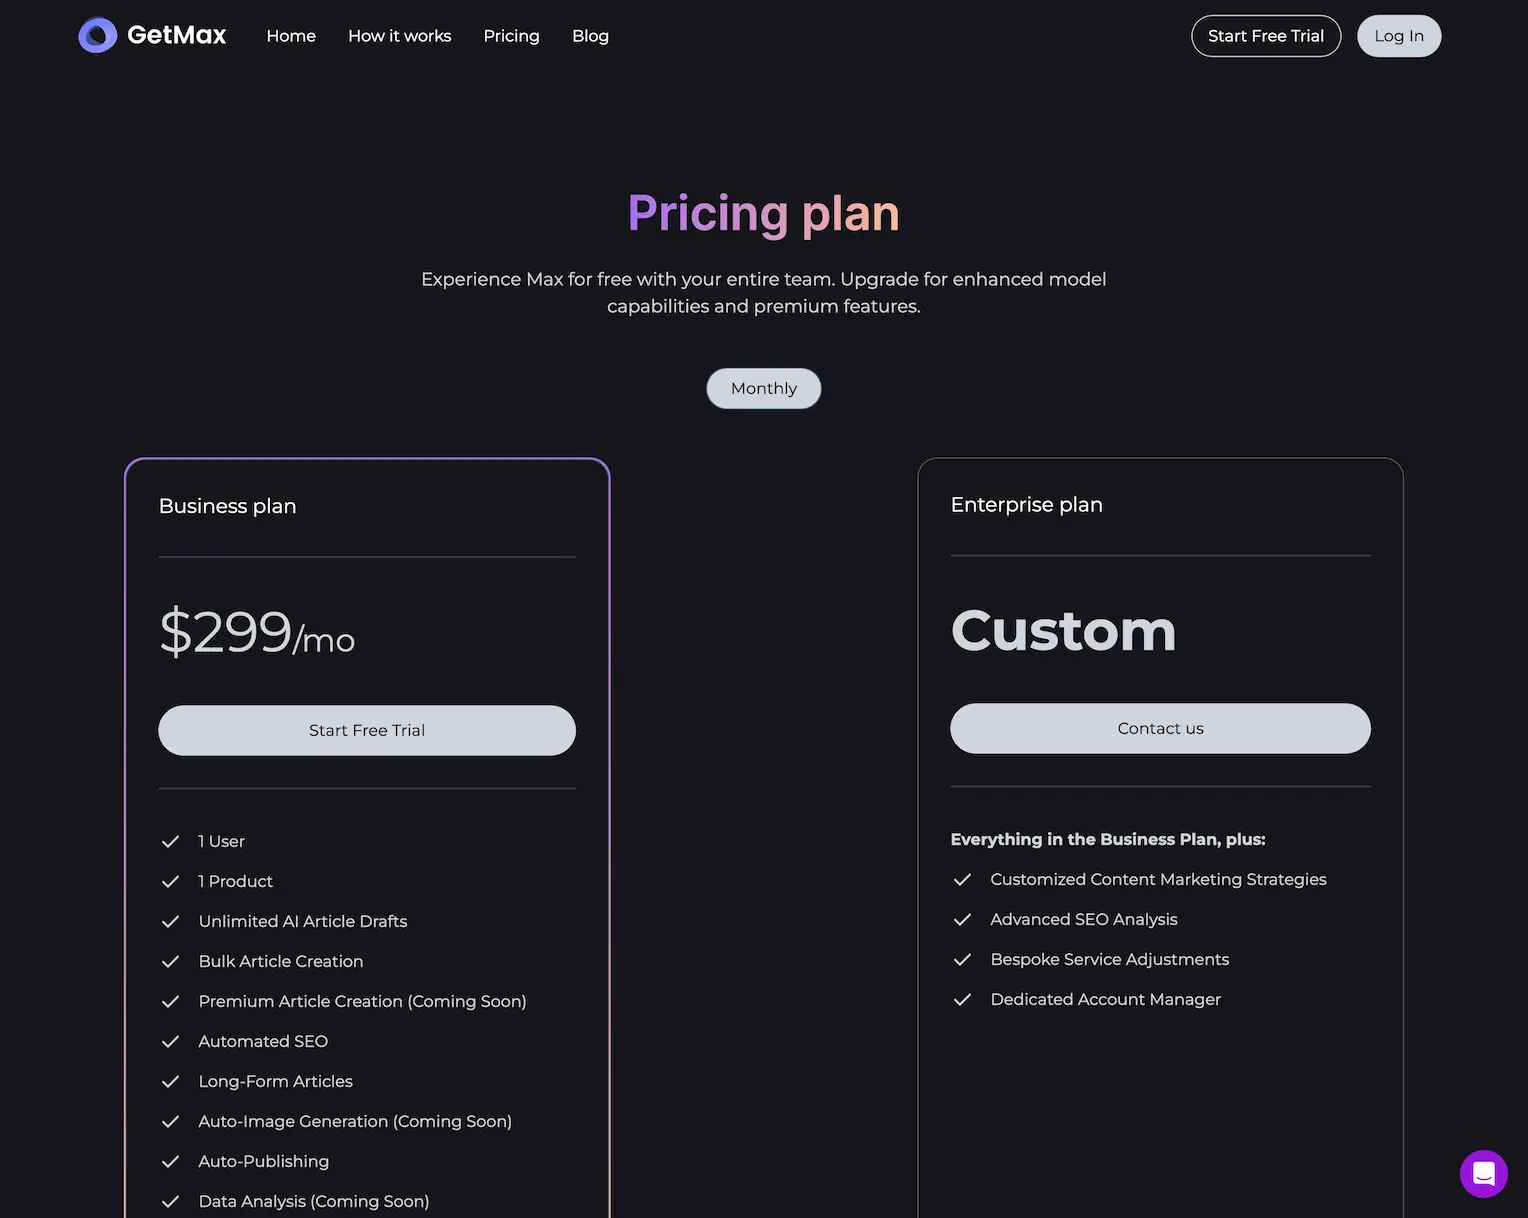This screenshot has width=1528, height=1218.
Task: Click the Log In button
Action: coord(1398,35)
